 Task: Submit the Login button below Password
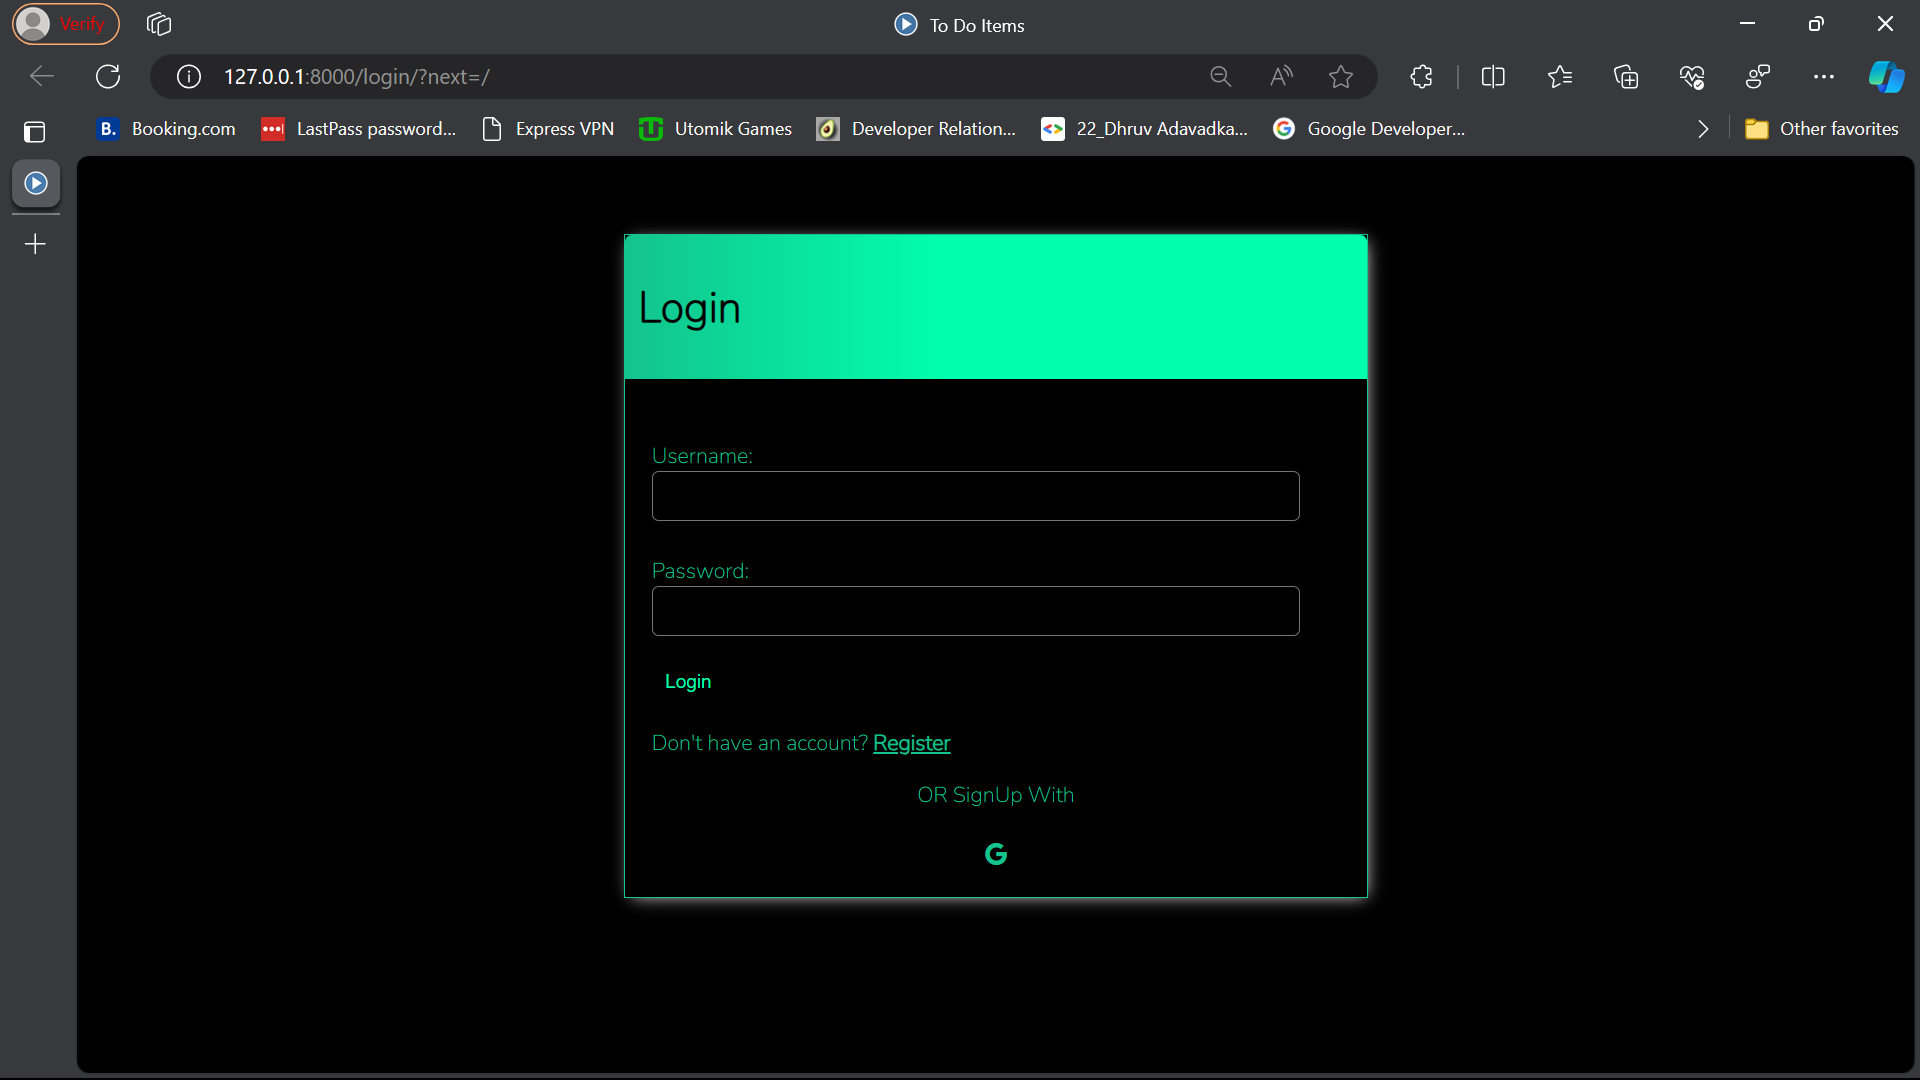point(688,681)
